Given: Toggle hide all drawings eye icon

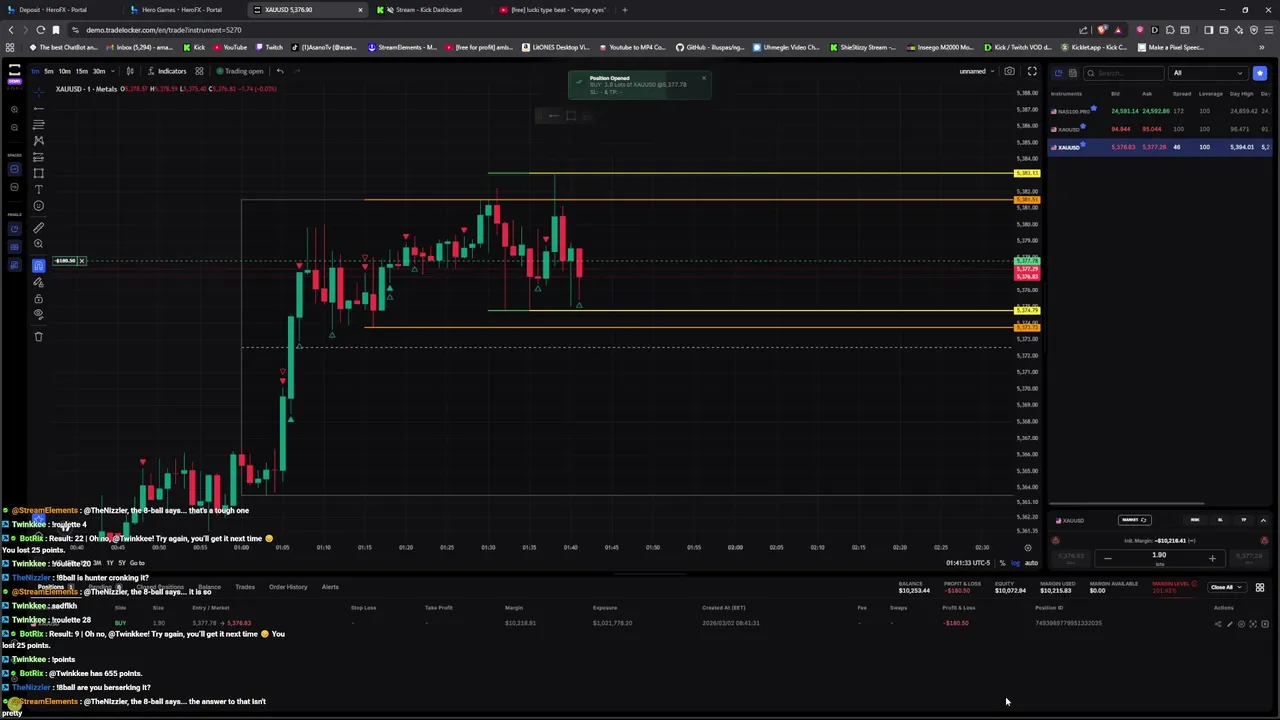Looking at the screenshot, I should (x=38, y=314).
